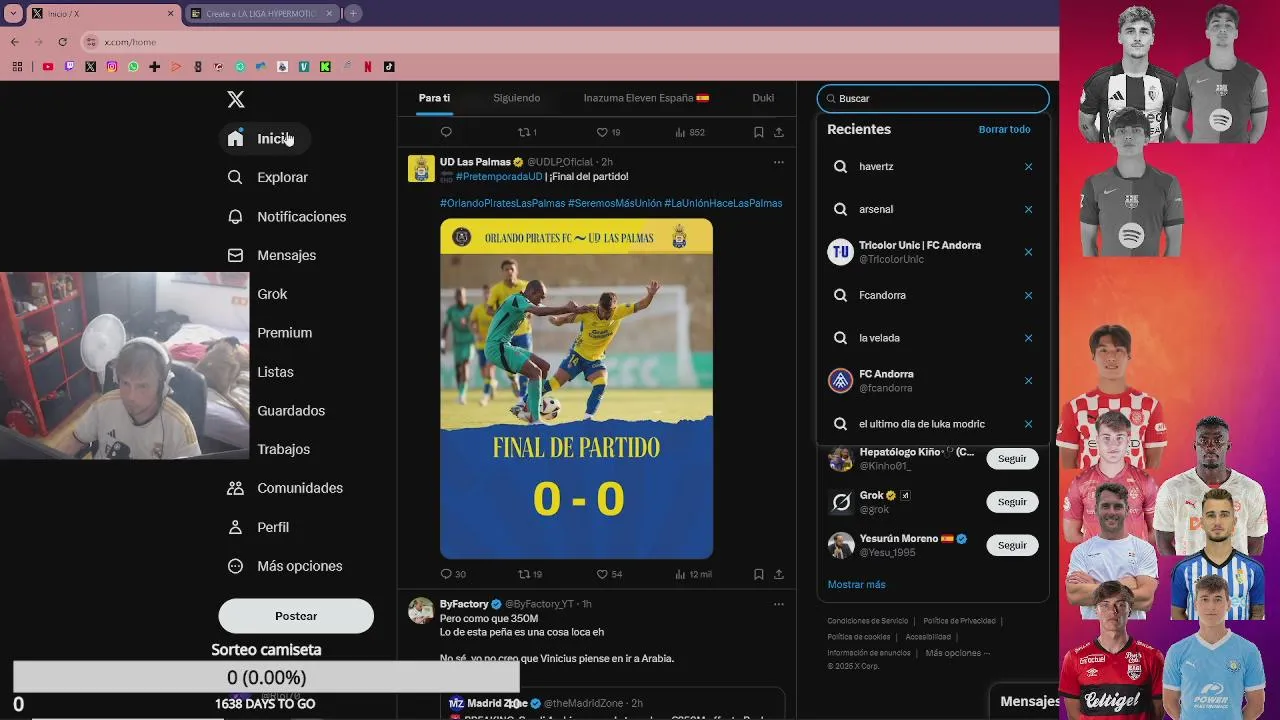This screenshot has height=720, width=1280.
Task: Bookmark the UD Las Palmas post
Action: tap(758, 574)
